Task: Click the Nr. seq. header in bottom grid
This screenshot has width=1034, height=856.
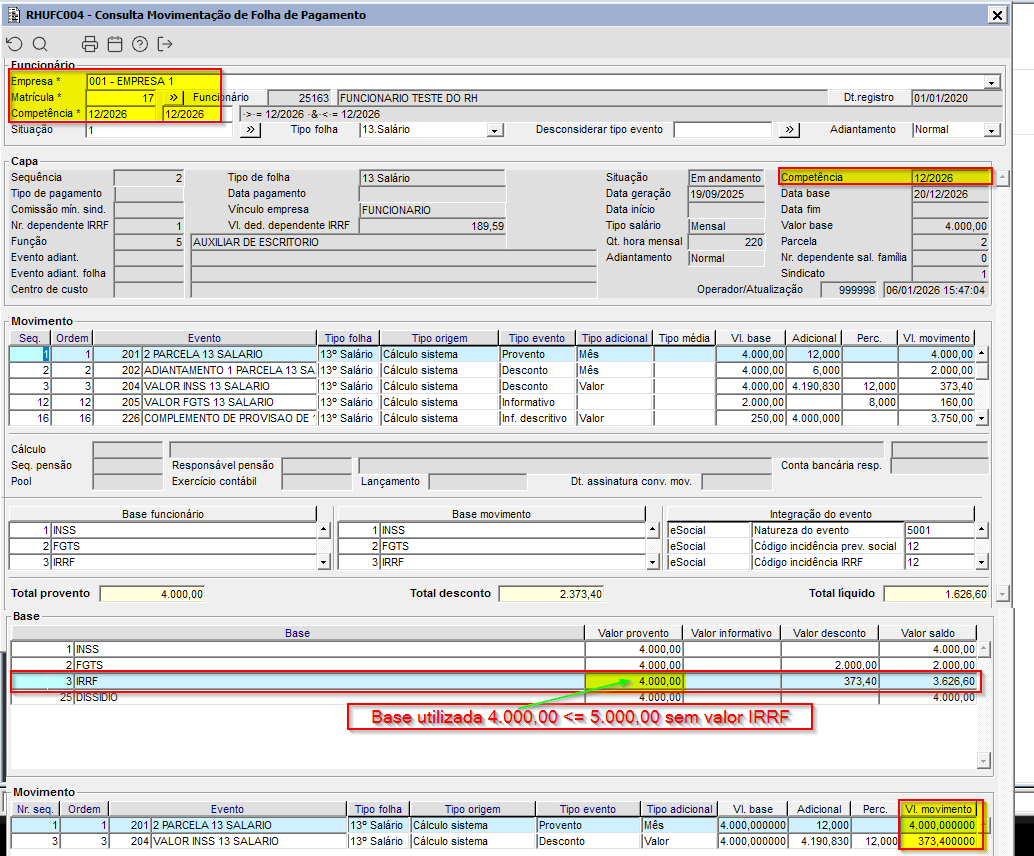Action: click(x=35, y=809)
